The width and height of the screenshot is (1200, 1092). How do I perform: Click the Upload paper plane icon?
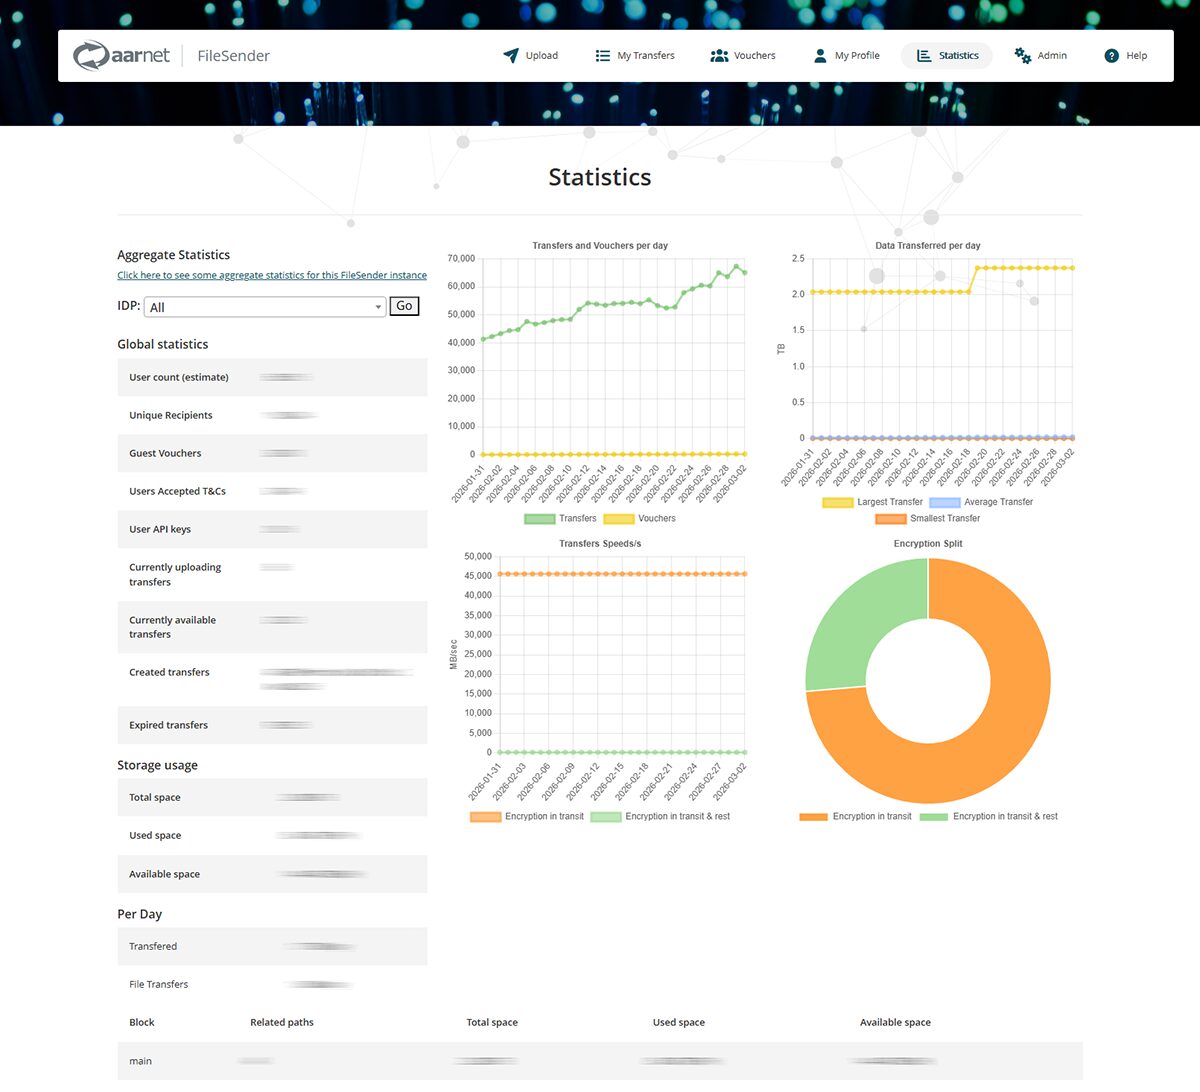pos(511,56)
